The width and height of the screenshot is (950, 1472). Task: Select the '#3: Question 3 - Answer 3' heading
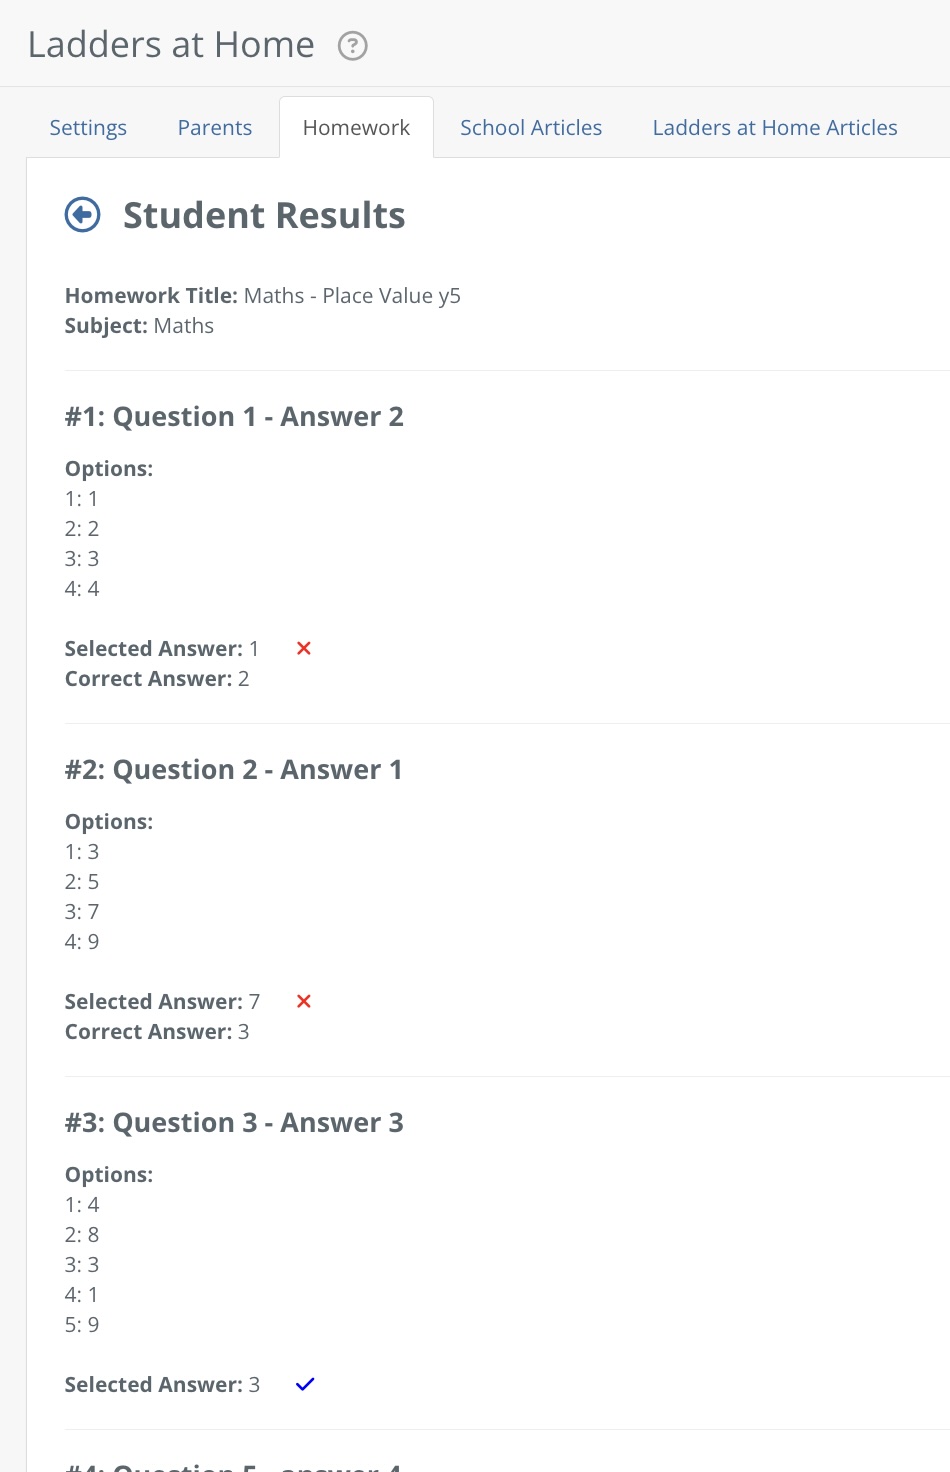234,1123
